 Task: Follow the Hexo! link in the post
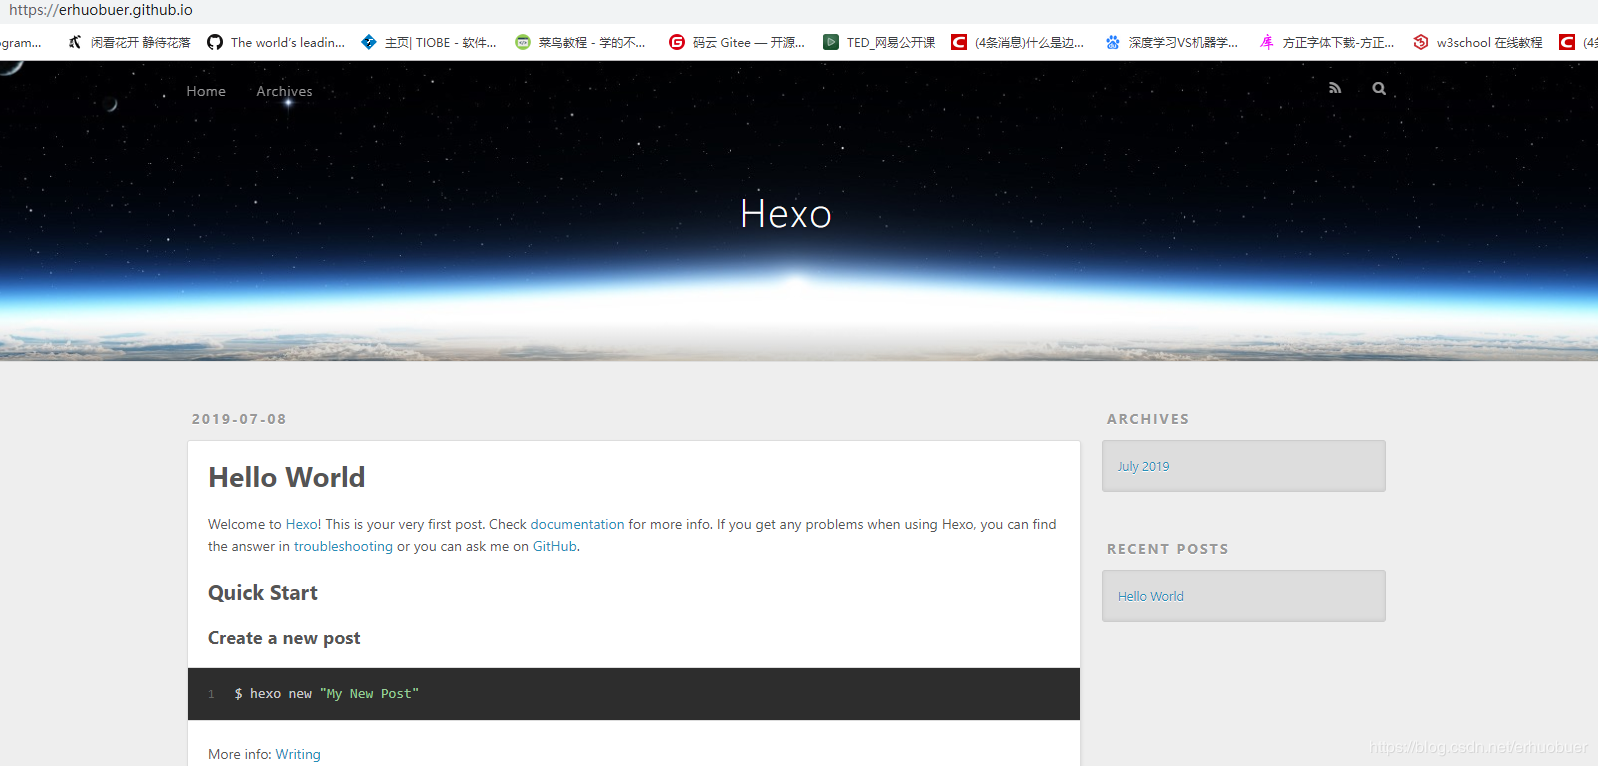304,524
